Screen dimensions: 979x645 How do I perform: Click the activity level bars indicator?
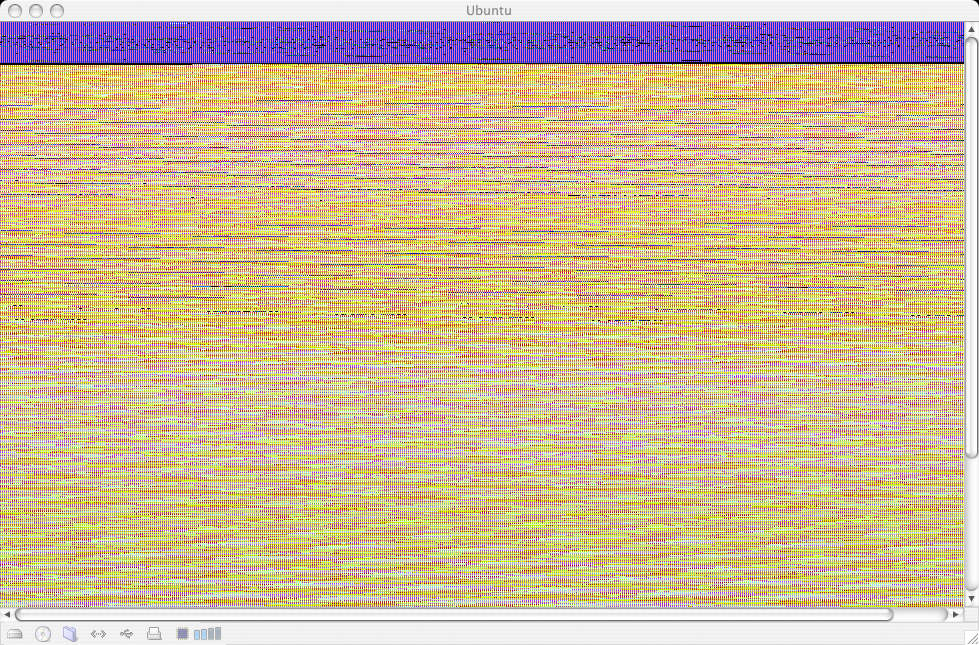(x=208, y=634)
